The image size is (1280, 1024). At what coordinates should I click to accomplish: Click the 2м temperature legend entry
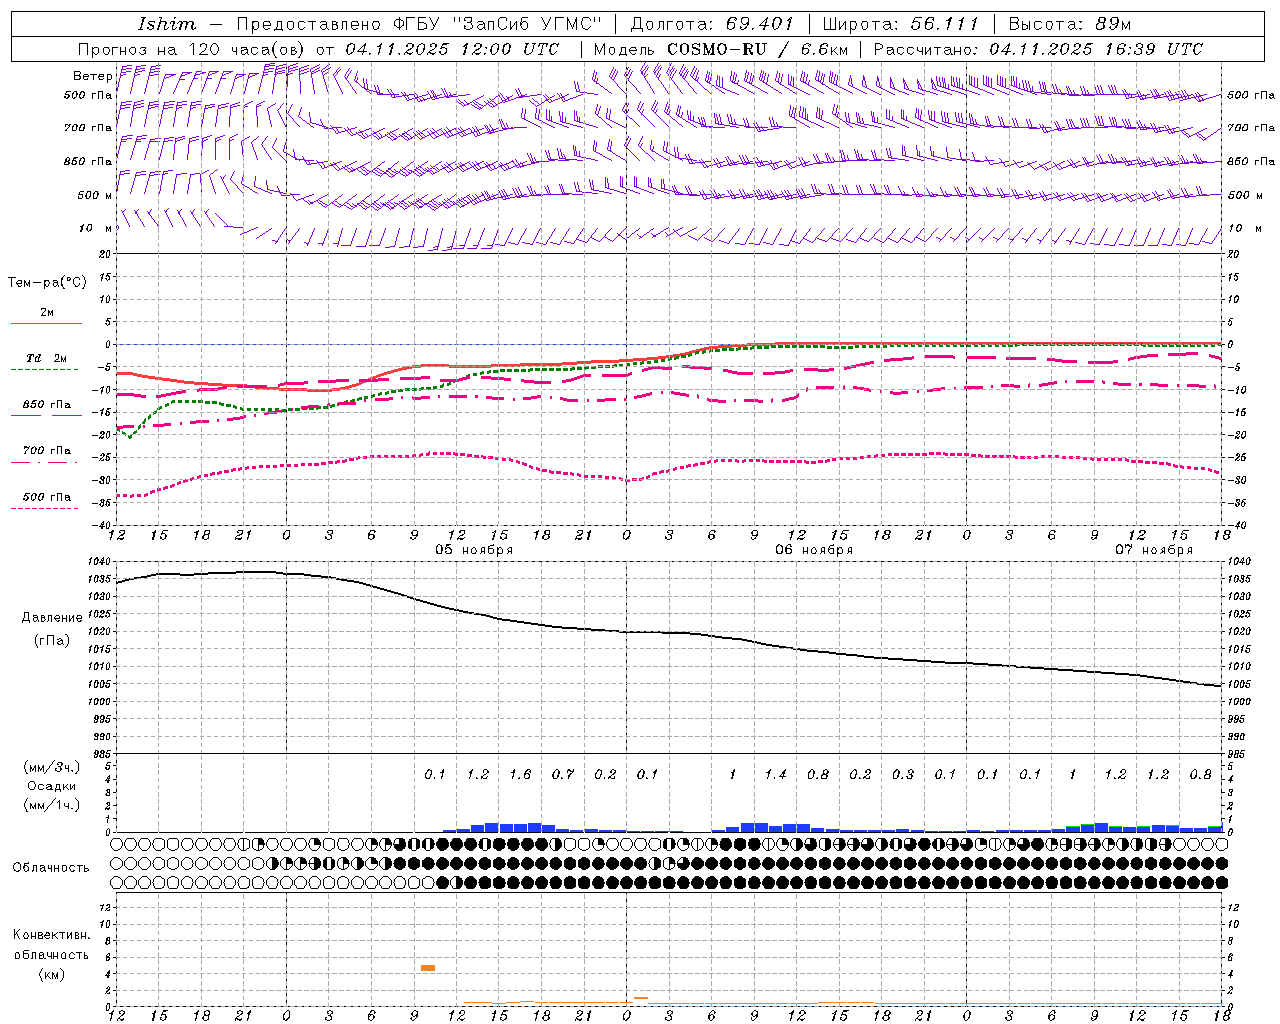tap(46, 313)
